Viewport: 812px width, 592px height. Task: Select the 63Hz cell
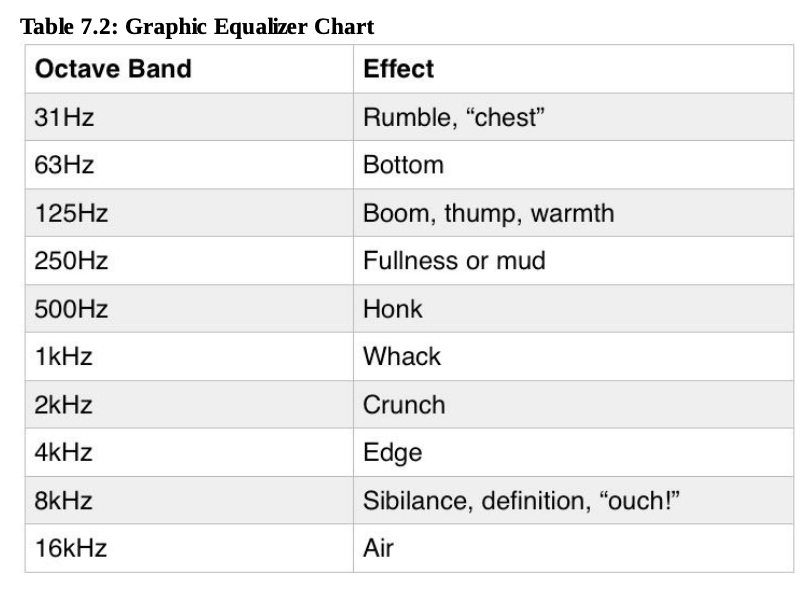(64, 165)
